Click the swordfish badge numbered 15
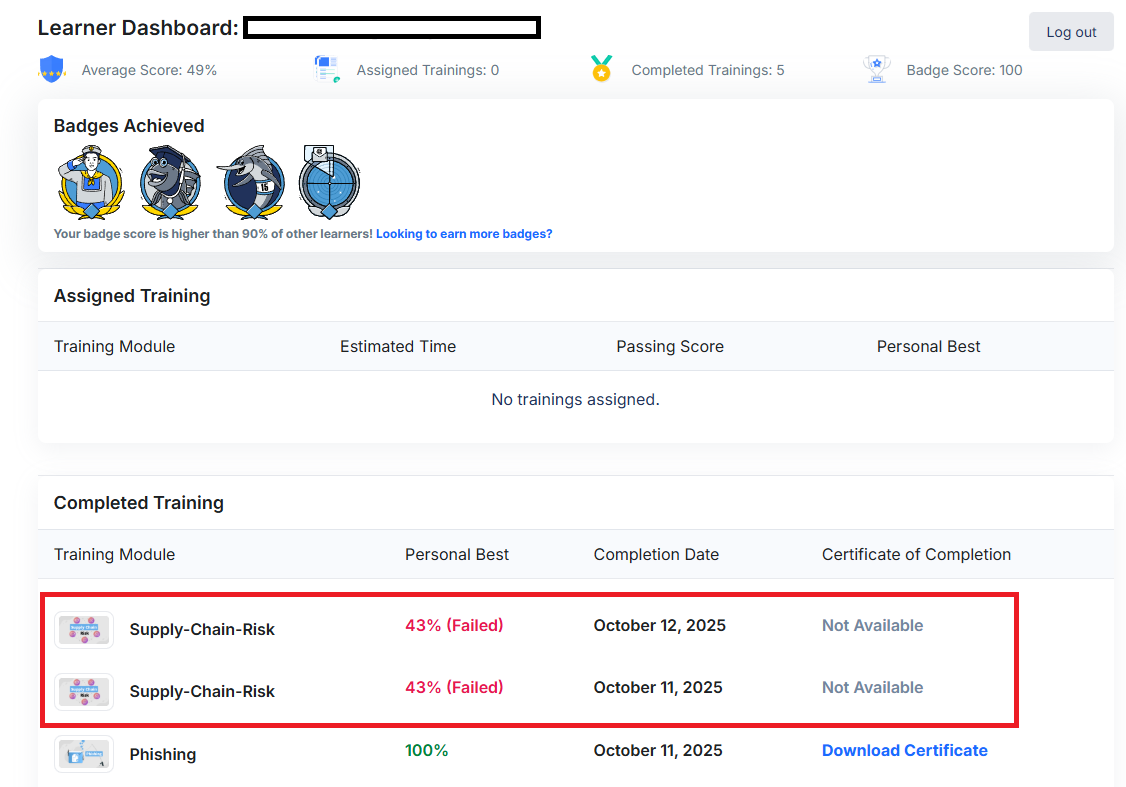Viewport: 1126px width, 787px height. tap(250, 182)
